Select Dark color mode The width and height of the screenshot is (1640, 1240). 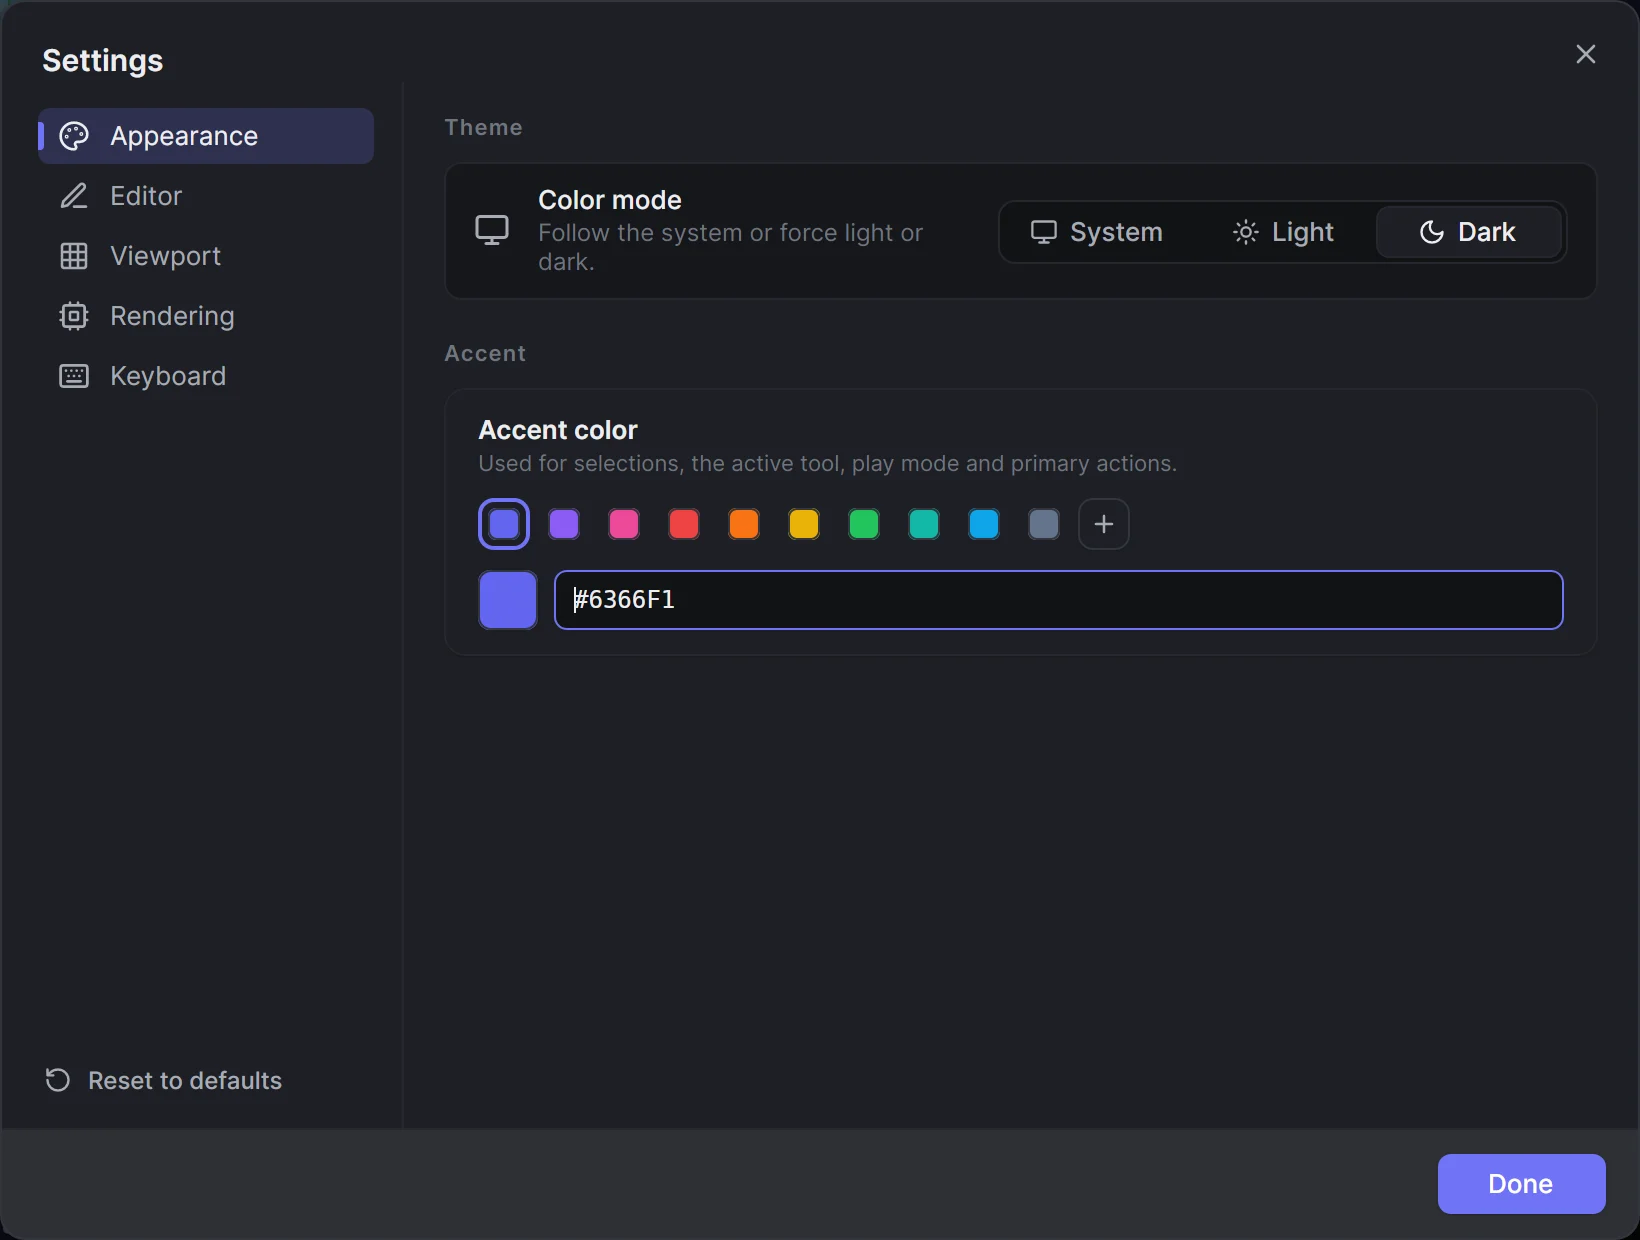pyautogui.click(x=1469, y=232)
